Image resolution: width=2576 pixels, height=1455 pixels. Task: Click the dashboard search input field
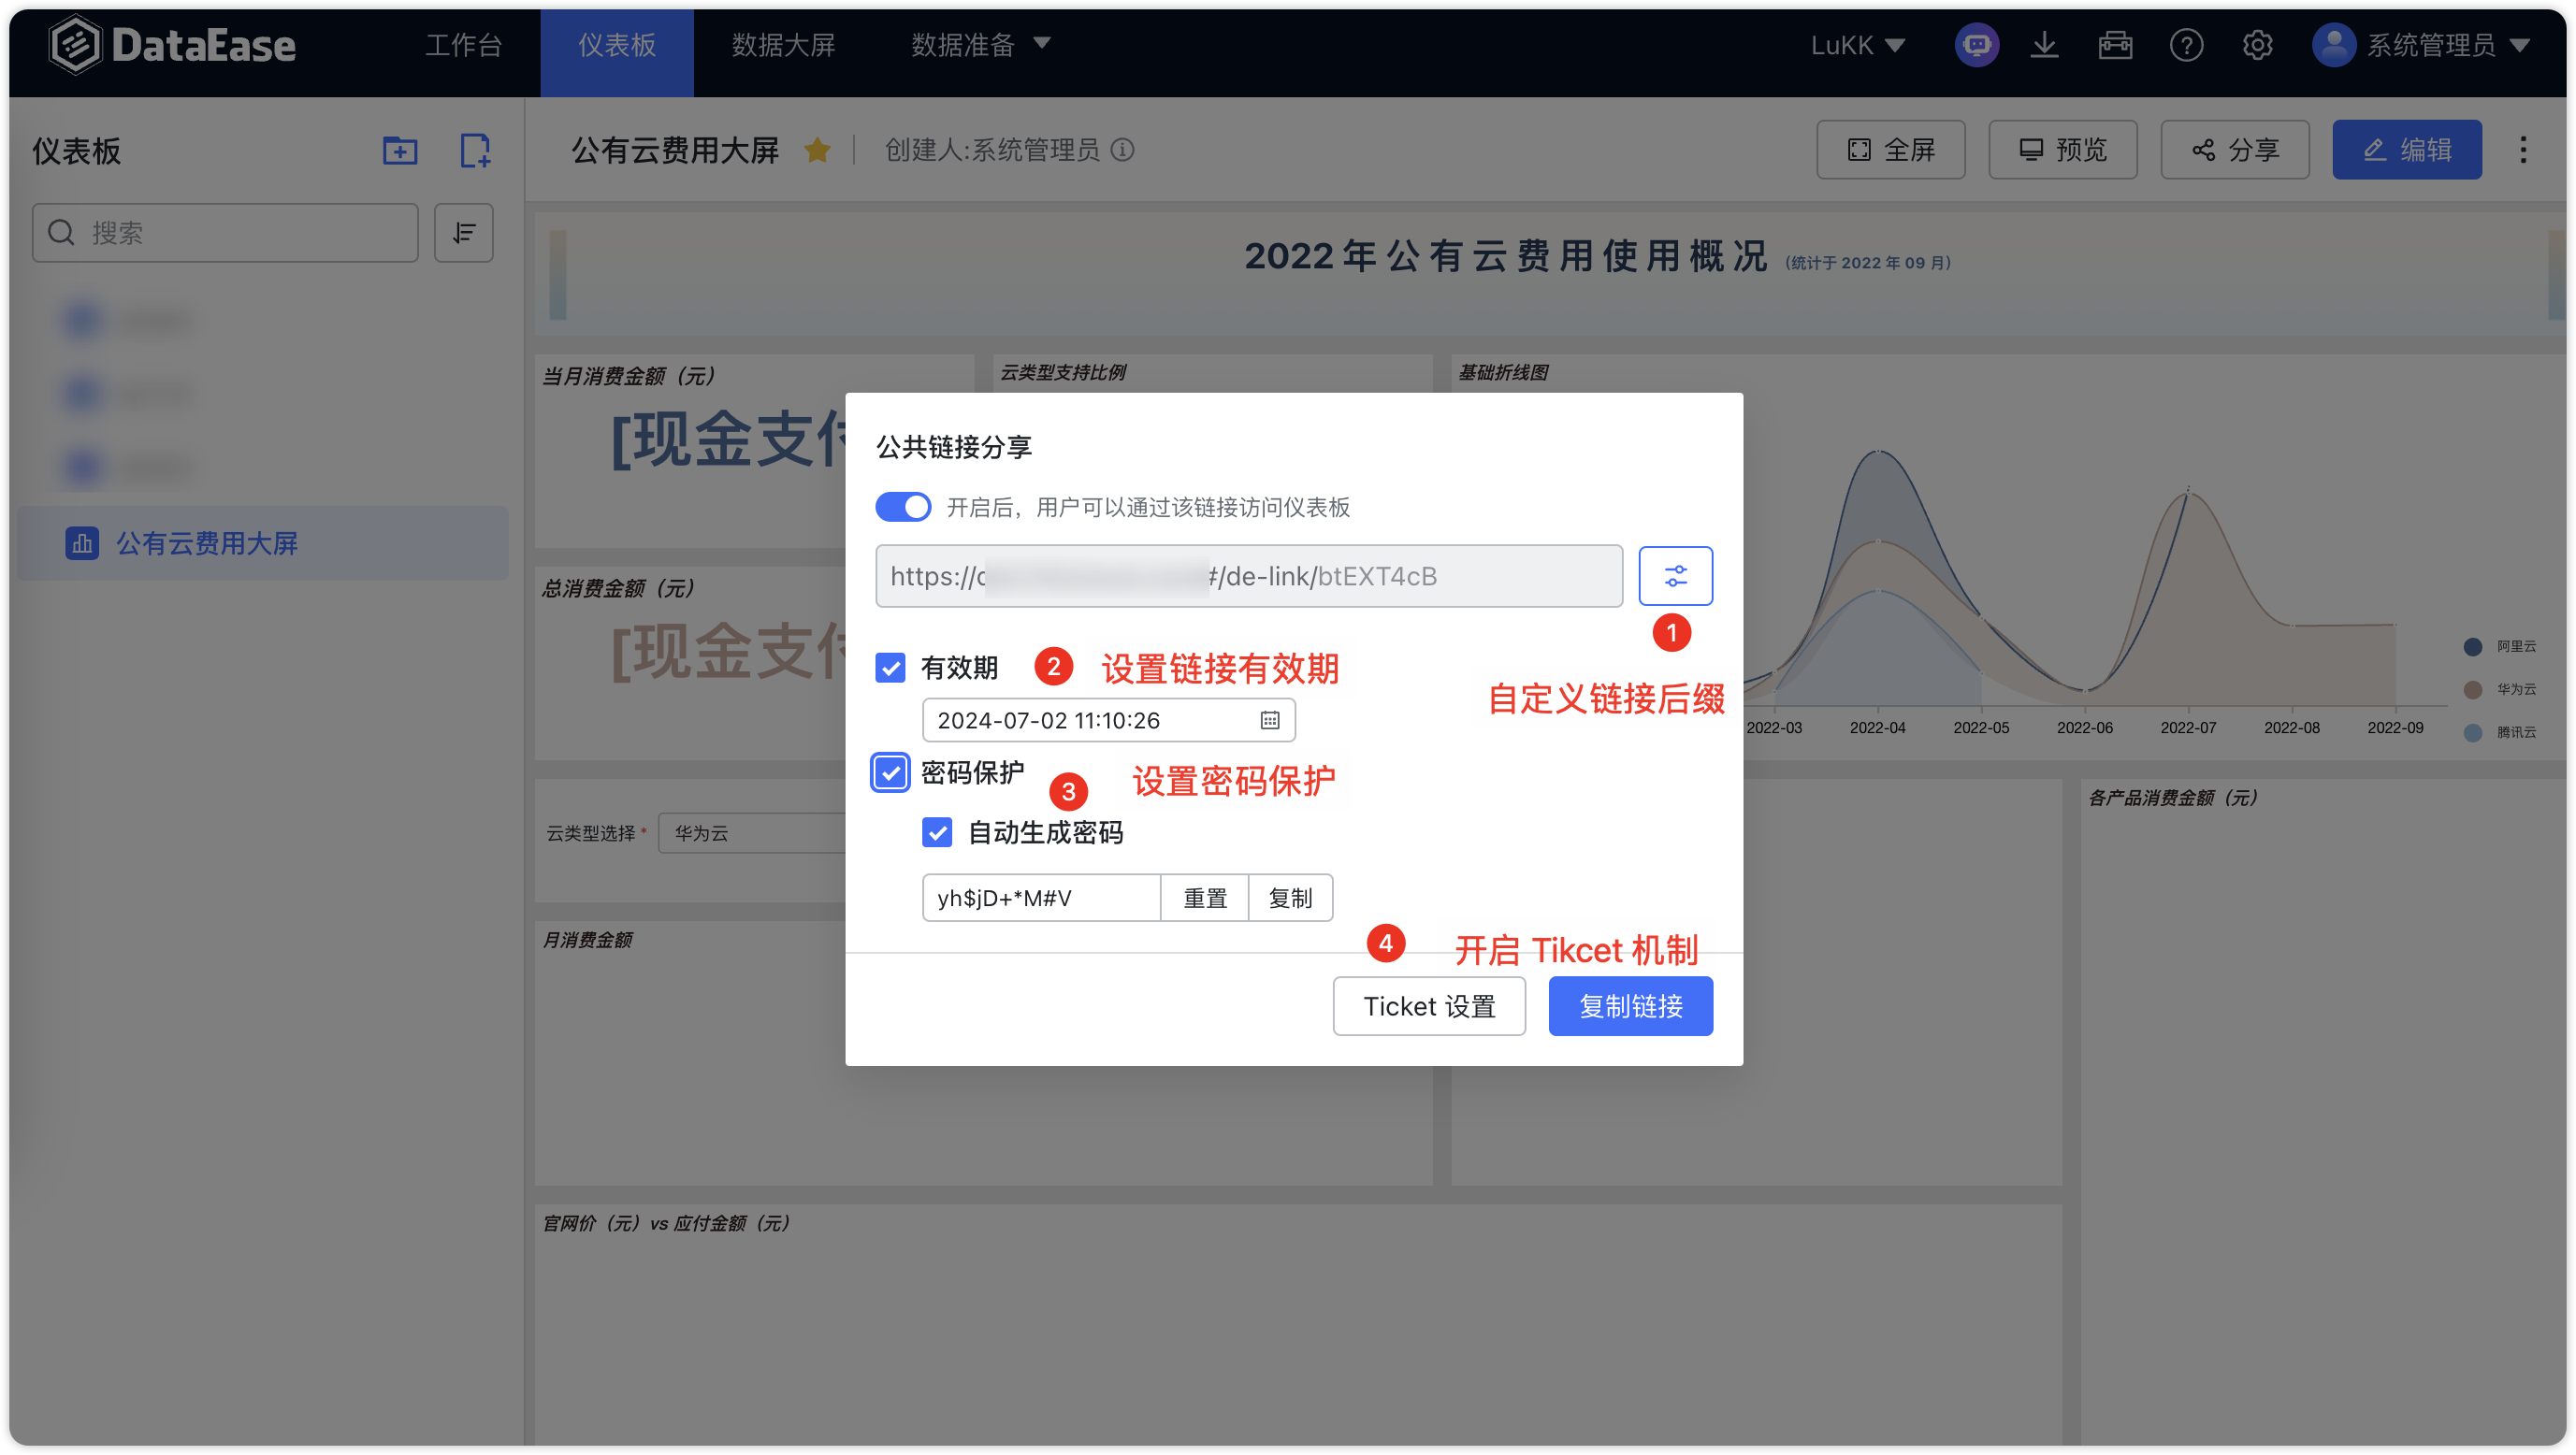click(x=225, y=233)
